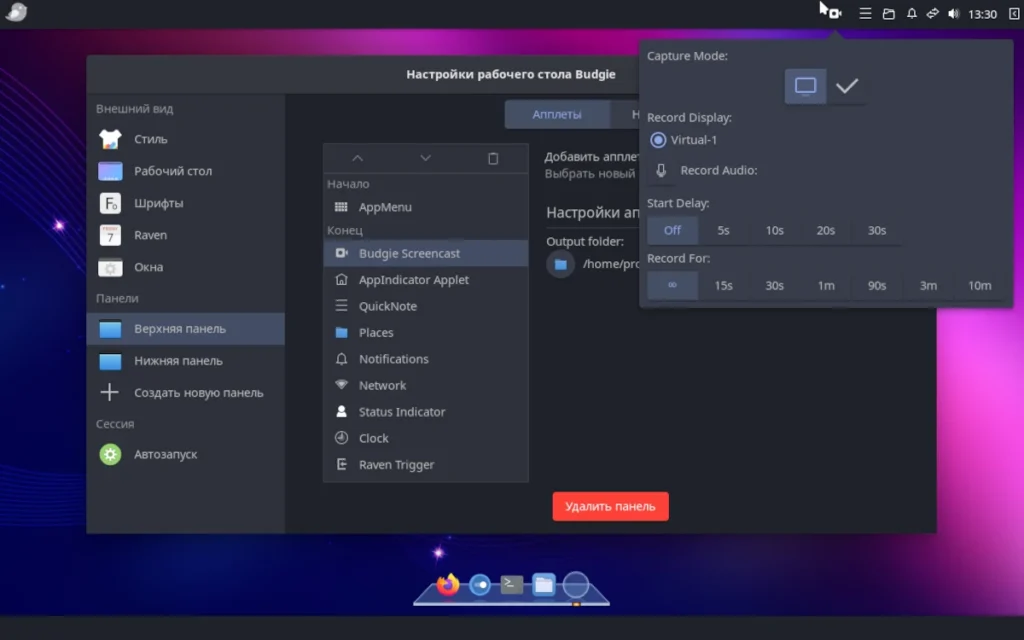Click the volume speaker icon
The image size is (1024, 640).
pyautogui.click(x=953, y=14)
